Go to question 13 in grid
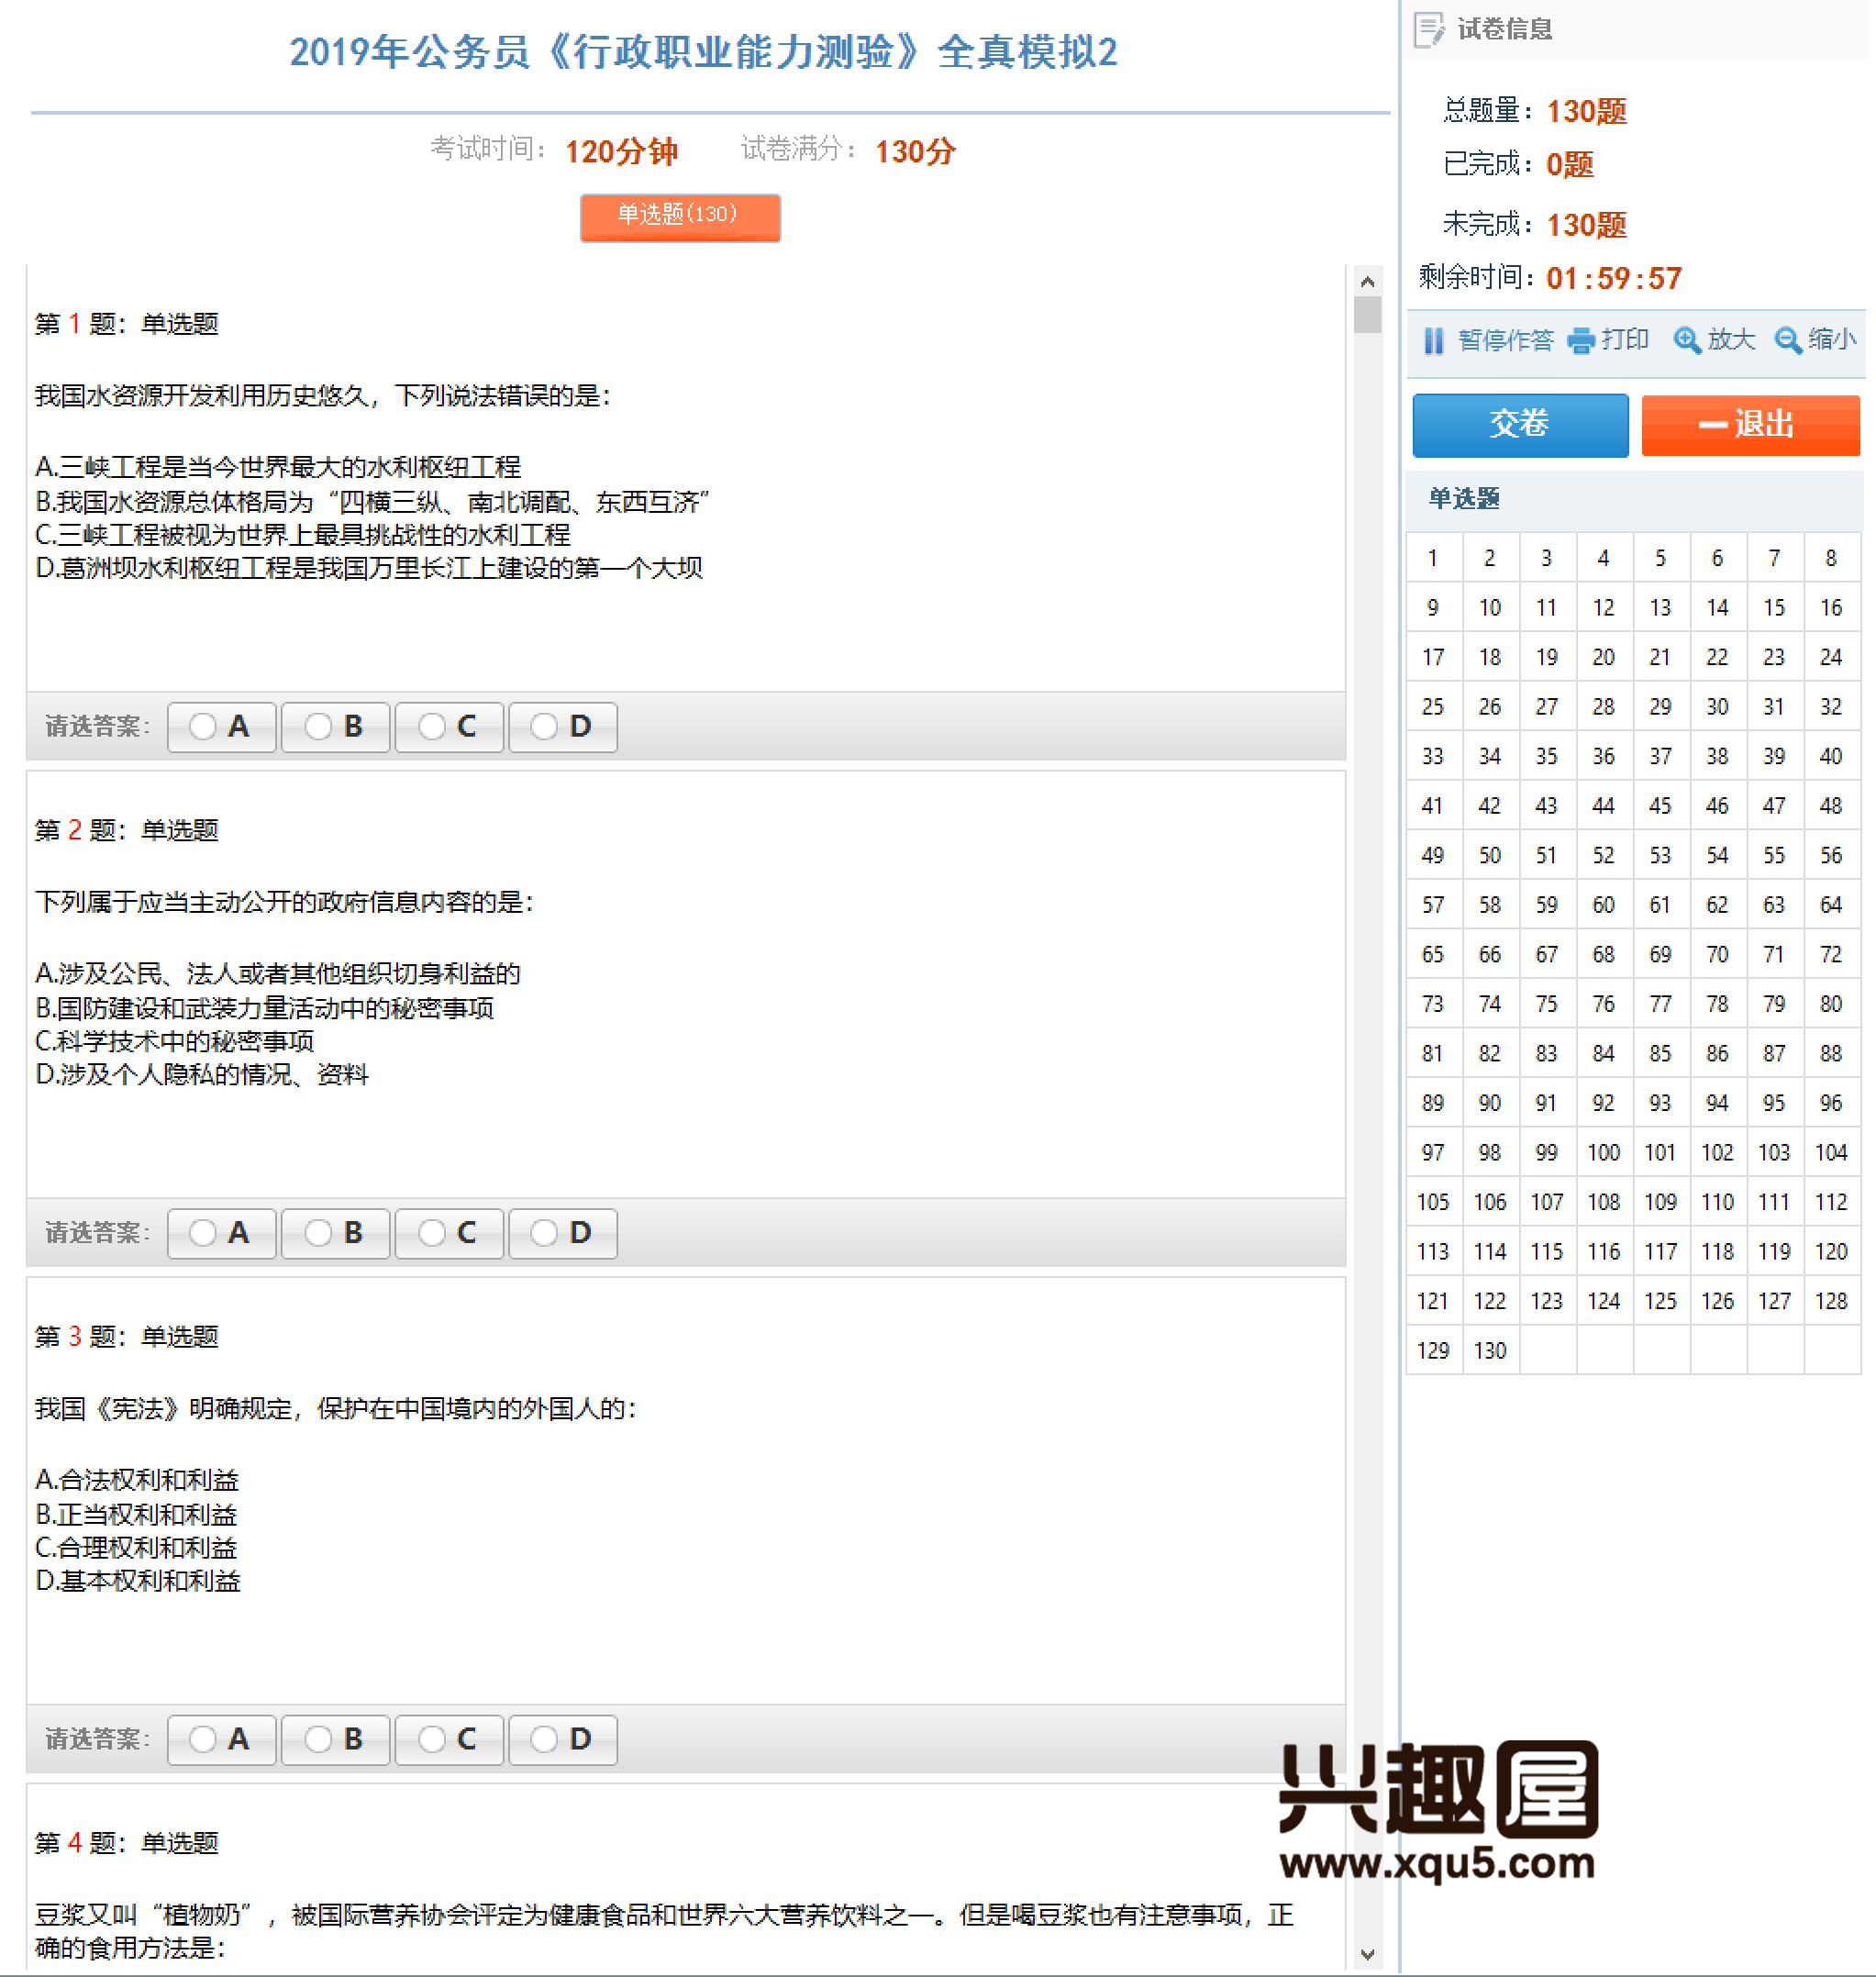Image resolution: width=1876 pixels, height=1977 pixels. 1660,608
